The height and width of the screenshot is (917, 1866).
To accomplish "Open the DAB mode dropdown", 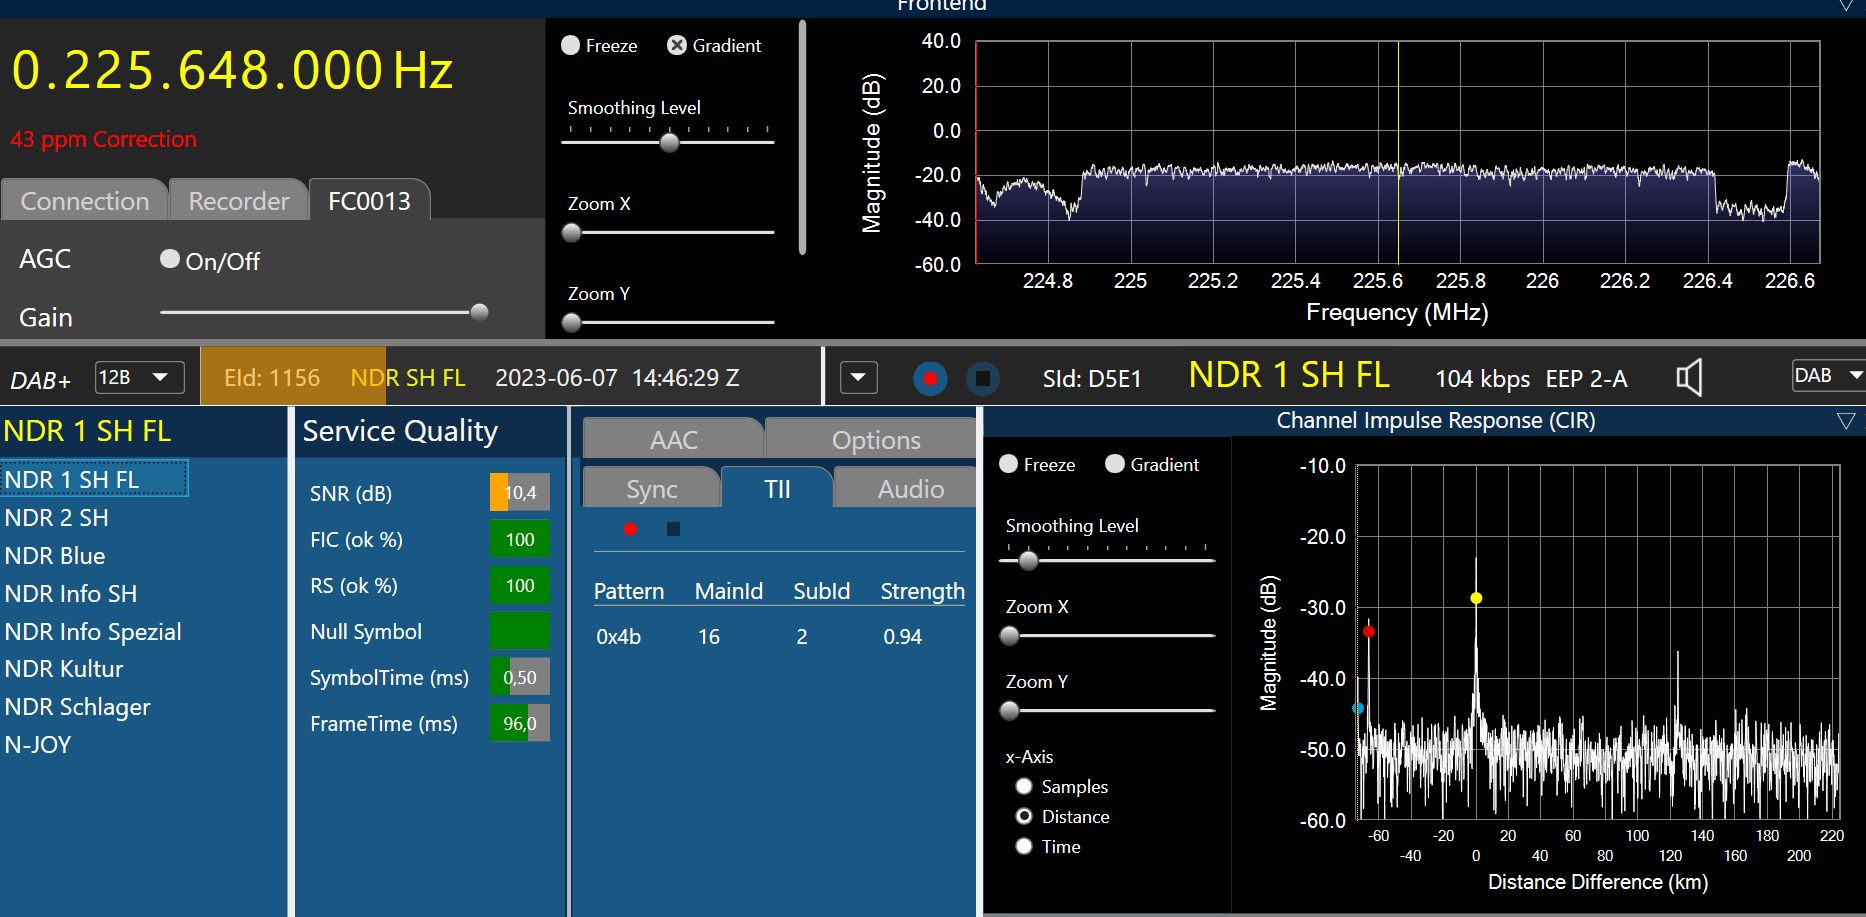I will [1828, 376].
